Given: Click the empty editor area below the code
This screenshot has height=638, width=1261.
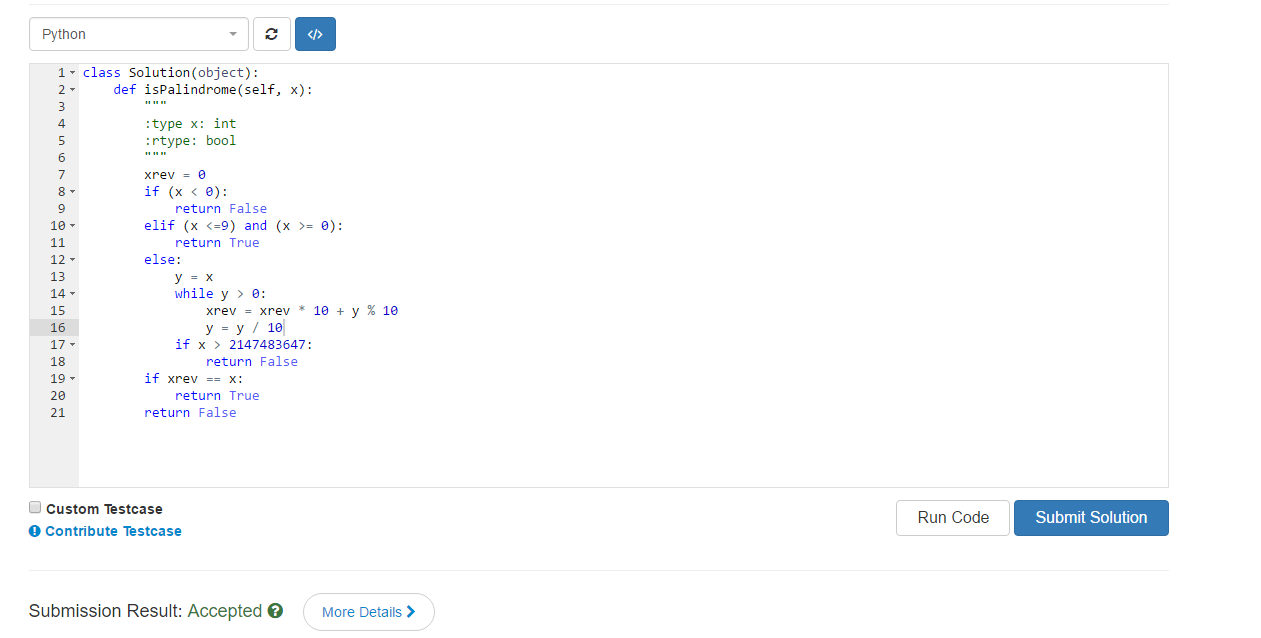Looking at the screenshot, I should coord(623,455).
